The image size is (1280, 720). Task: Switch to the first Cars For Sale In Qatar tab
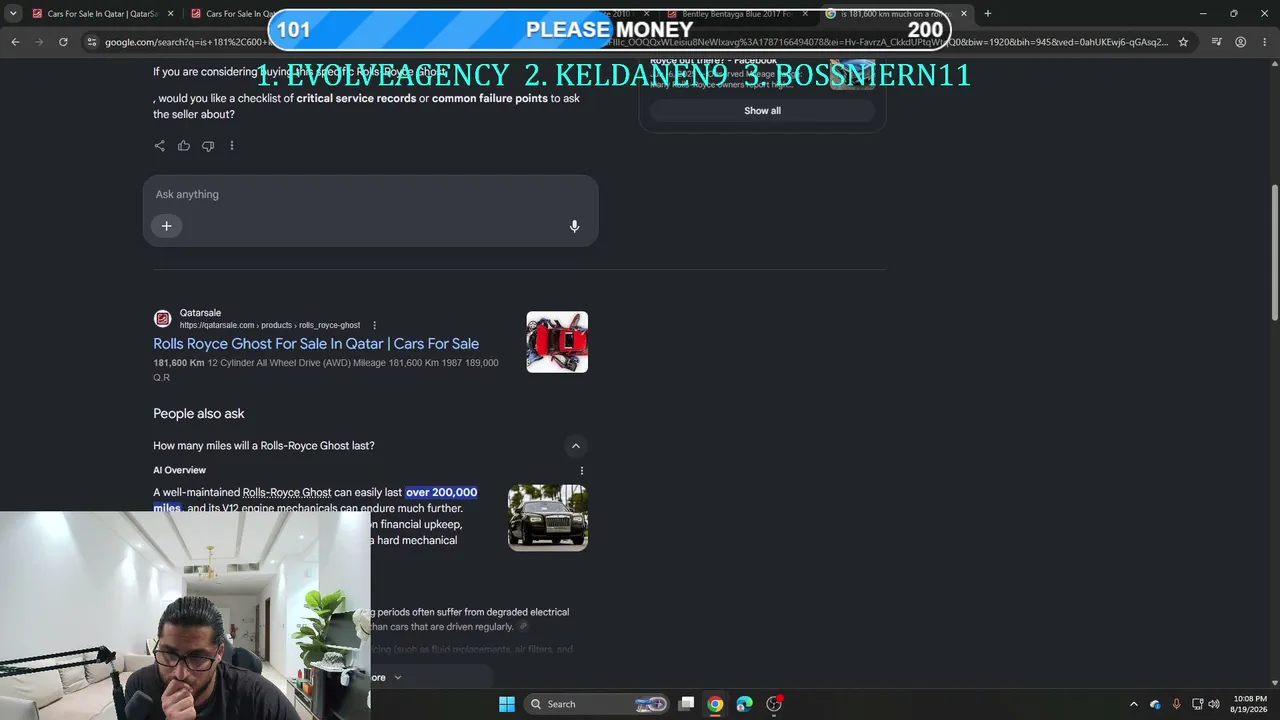coord(102,14)
